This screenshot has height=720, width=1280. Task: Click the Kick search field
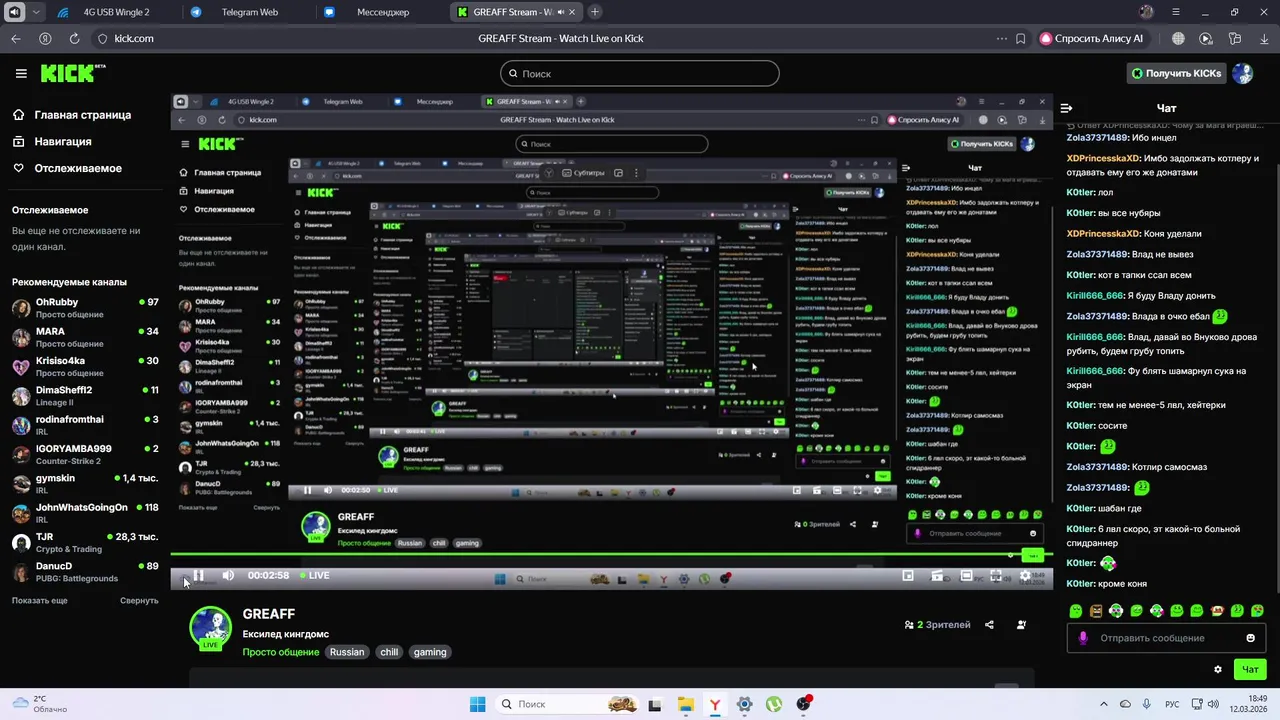click(x=640, y=73)
